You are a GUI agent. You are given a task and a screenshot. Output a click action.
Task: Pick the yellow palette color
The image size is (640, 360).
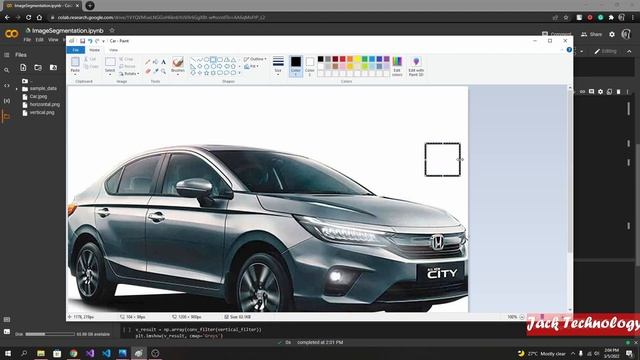pyautogui.click(x=357, y=59)
